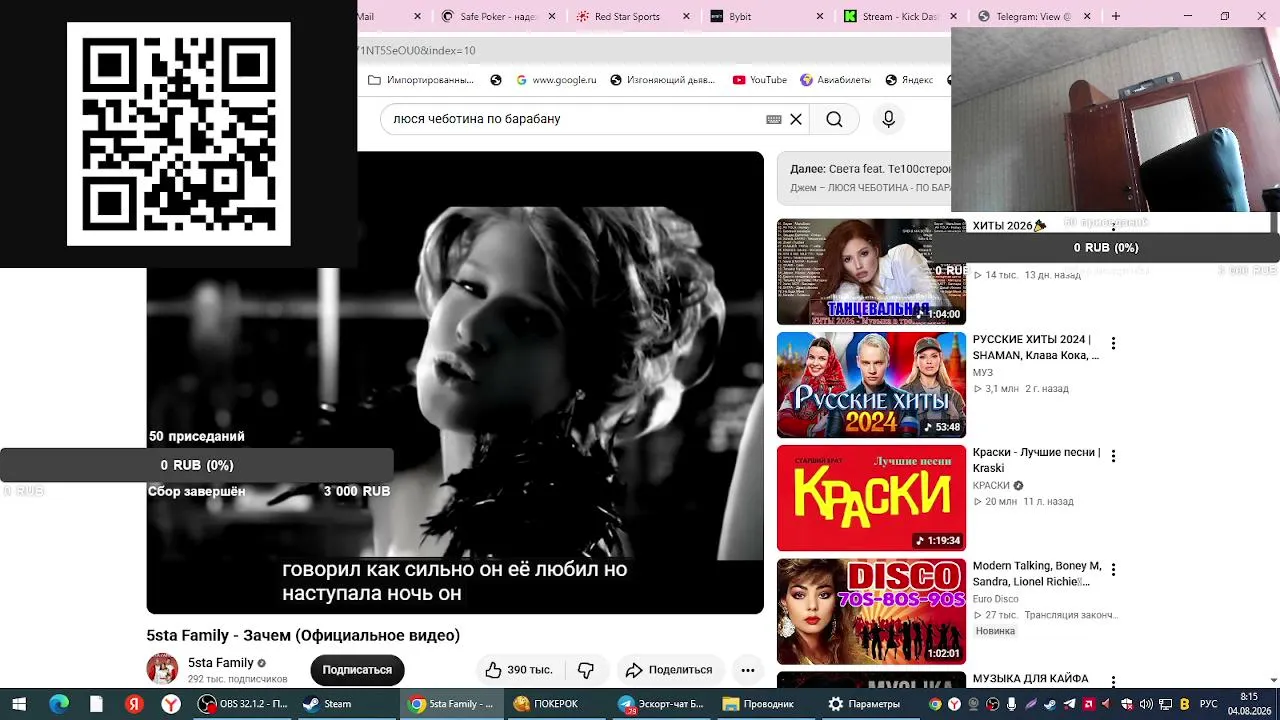Viewport: 1280px width, 720px height.
Task: Open more actions menu under the video
Action: 747,670
